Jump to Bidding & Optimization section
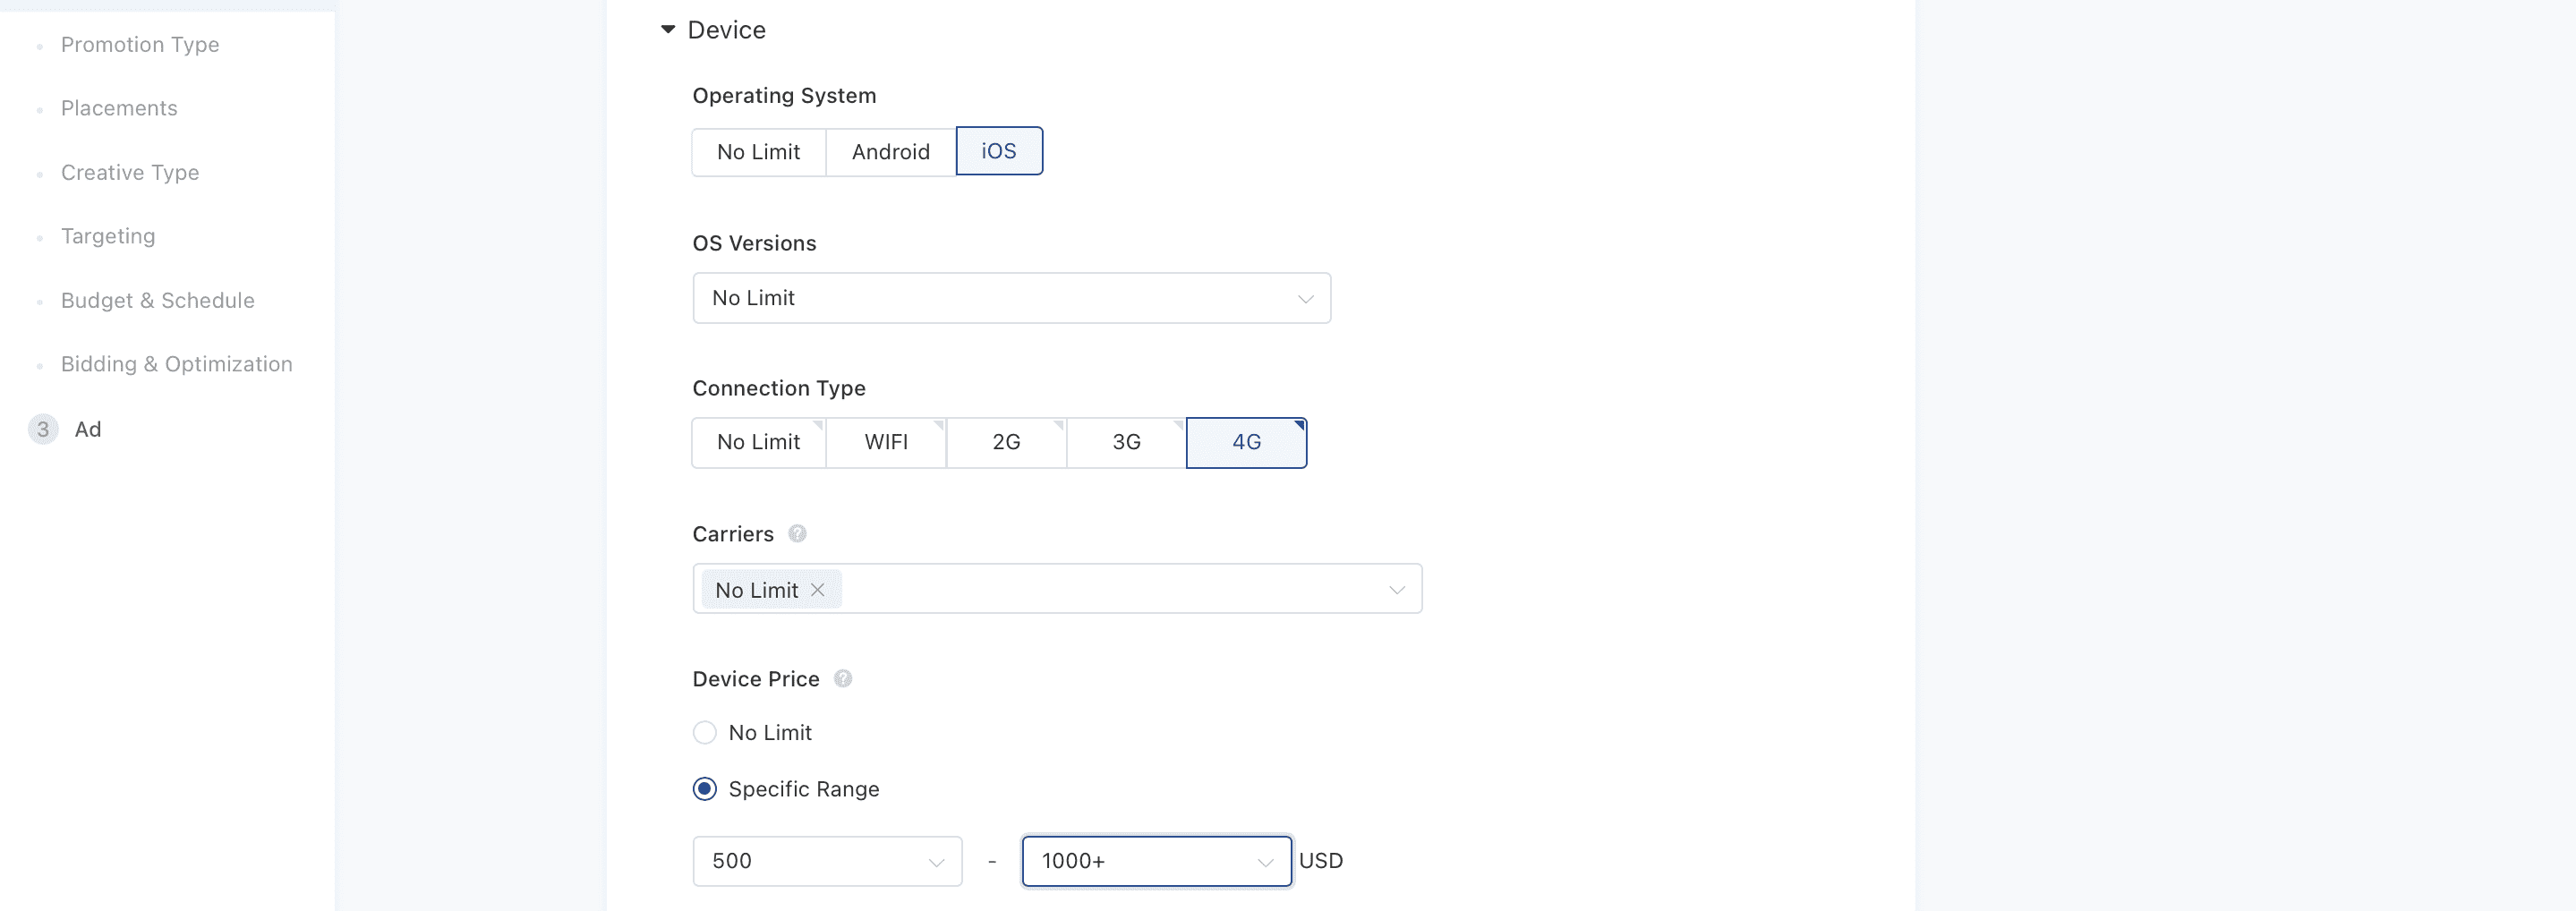 point(177,364)
